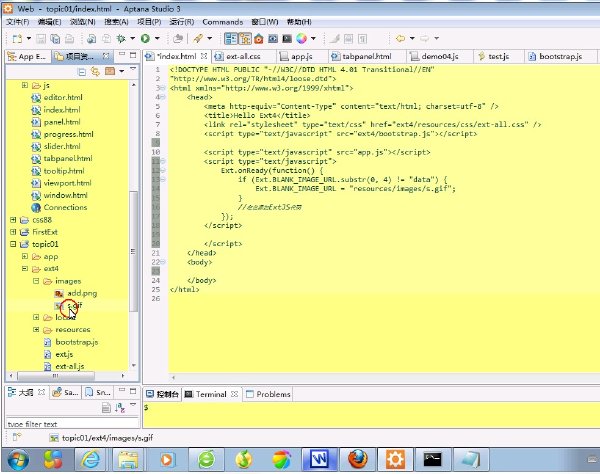Toggle code folding at line 3
600x474 pixels.
click(x=163, y=88)
